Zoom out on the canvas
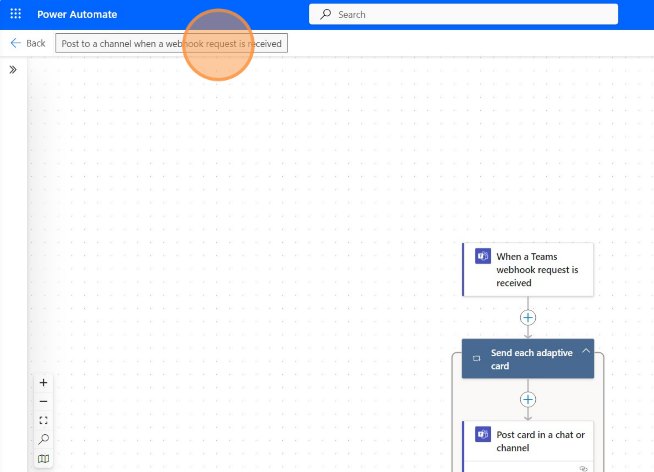Viewport: 654px width, 472px height. [43, 402]
